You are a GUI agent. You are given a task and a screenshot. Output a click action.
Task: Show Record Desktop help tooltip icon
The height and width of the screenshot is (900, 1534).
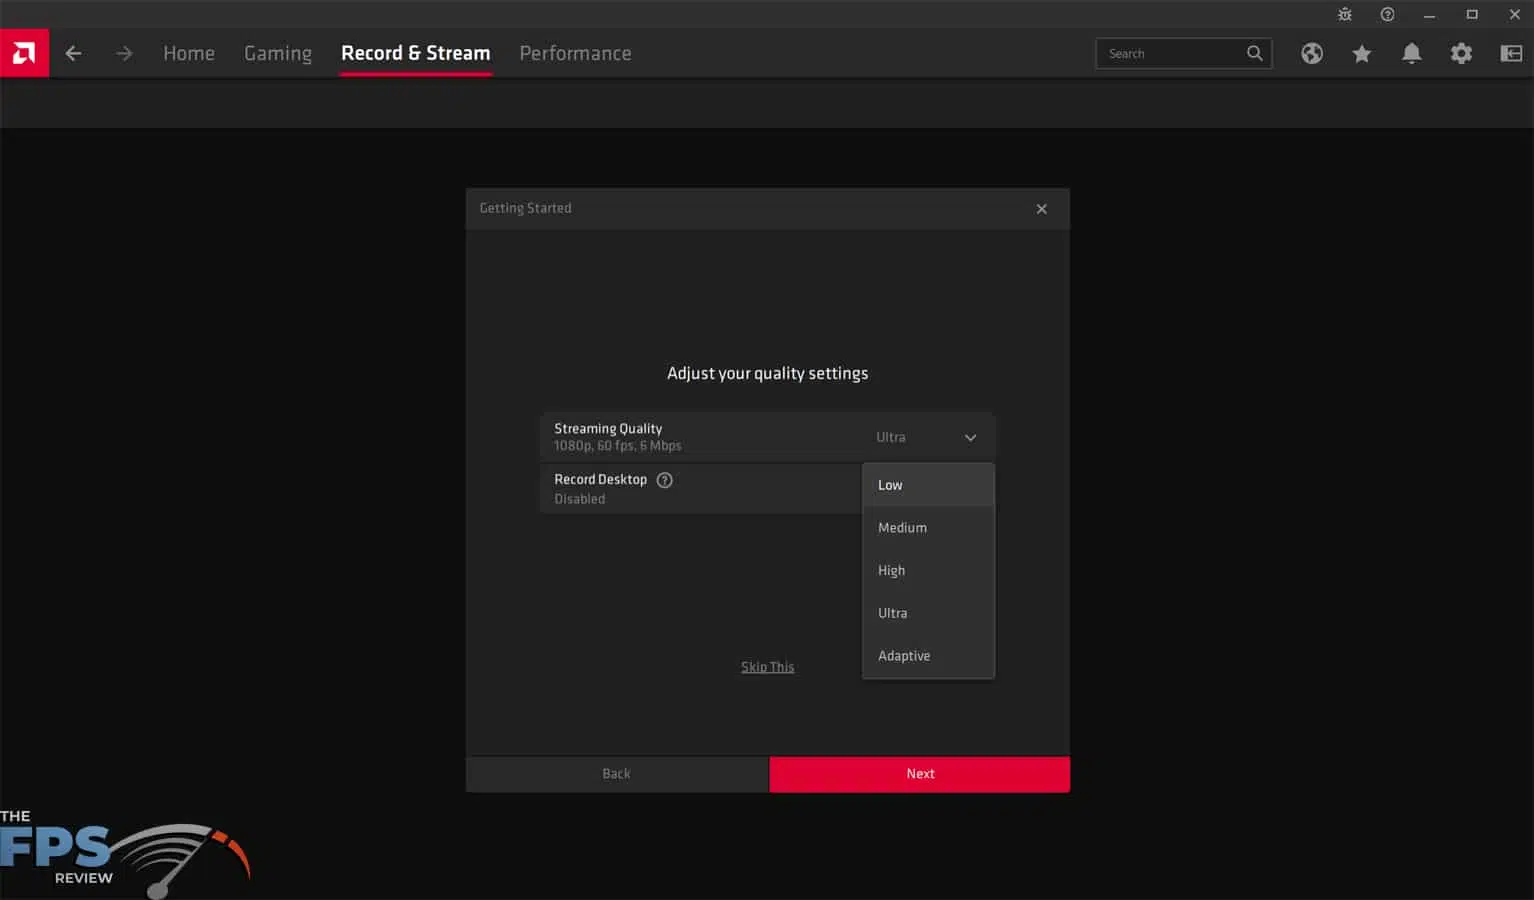(x=664, y=480)
